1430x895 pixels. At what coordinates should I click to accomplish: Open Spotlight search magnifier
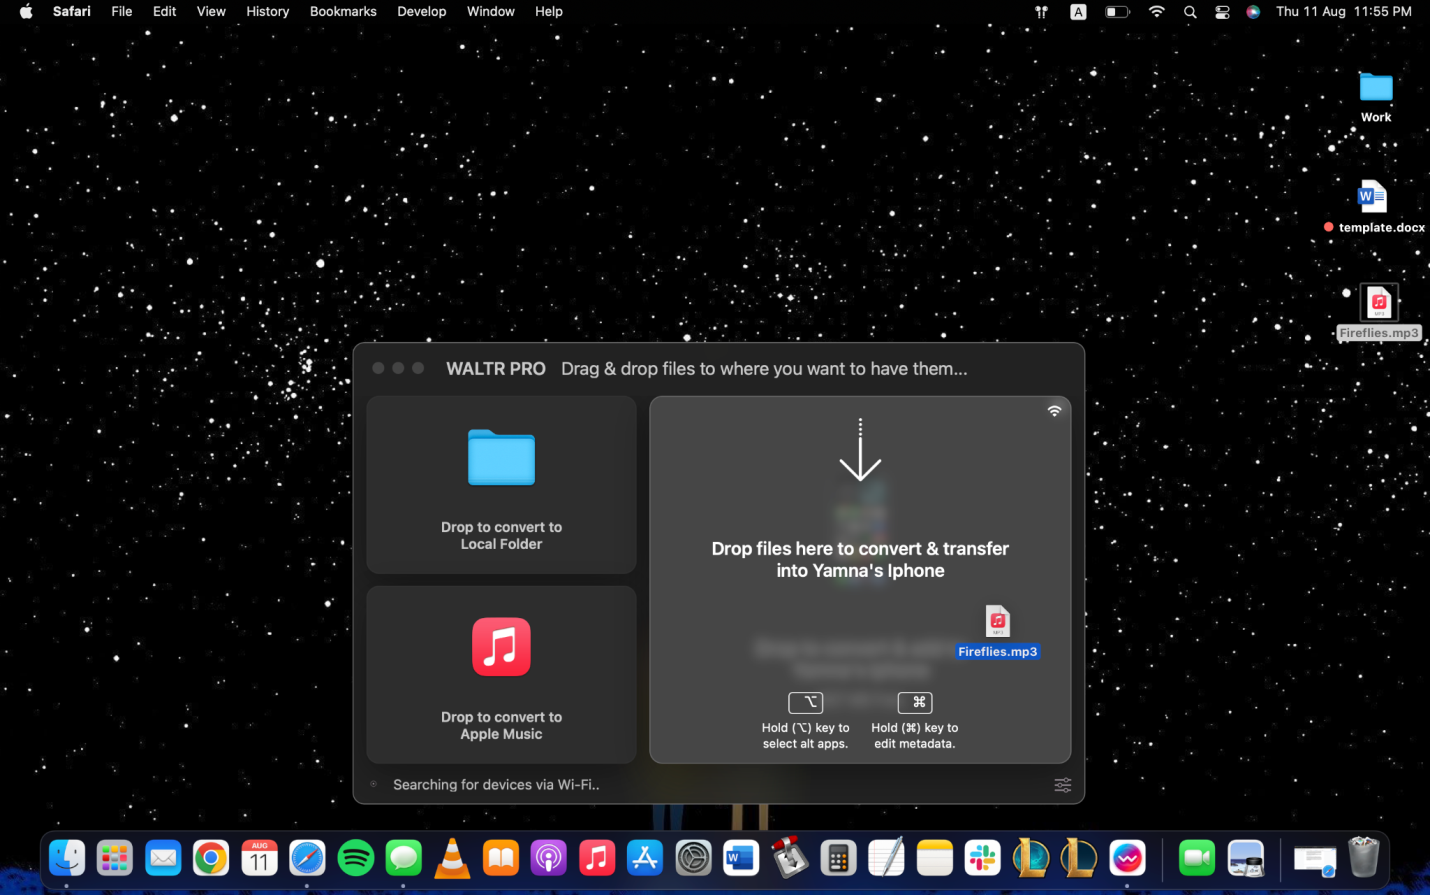1190,12
